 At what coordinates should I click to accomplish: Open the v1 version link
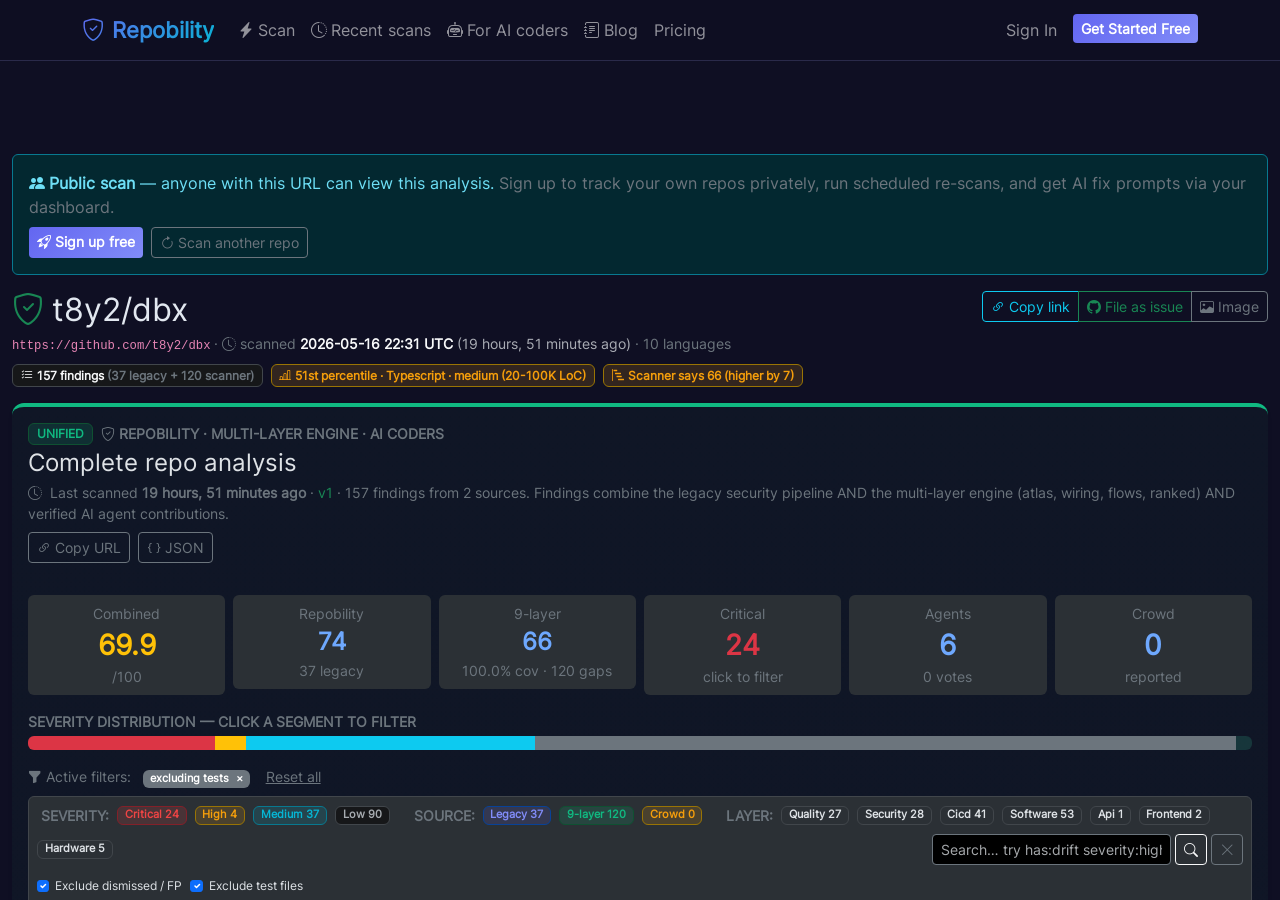coord(325,493)
